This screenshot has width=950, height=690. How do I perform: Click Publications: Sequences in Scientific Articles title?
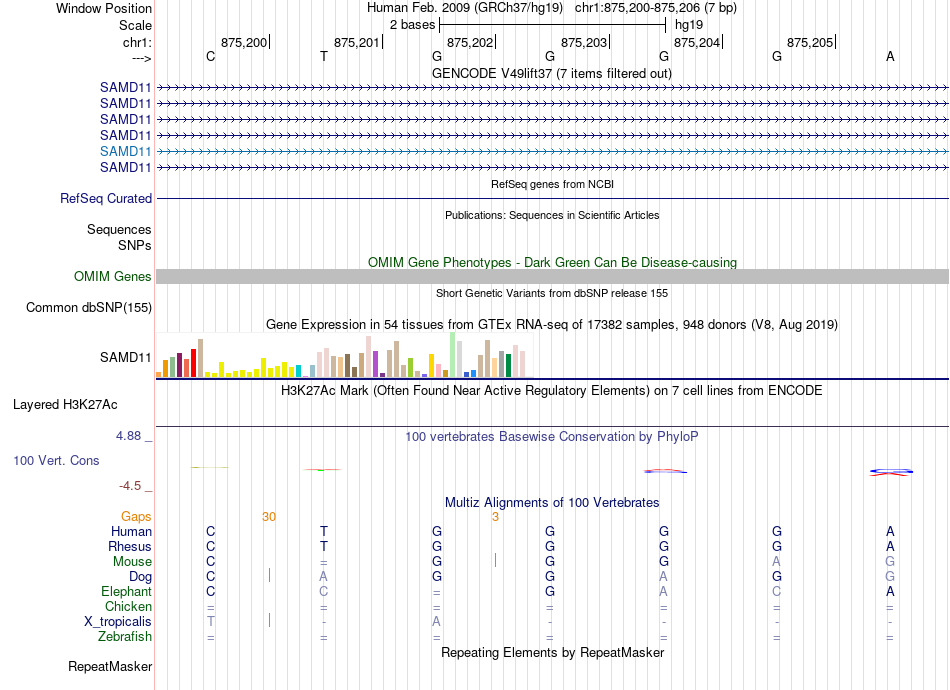[552, 215]
